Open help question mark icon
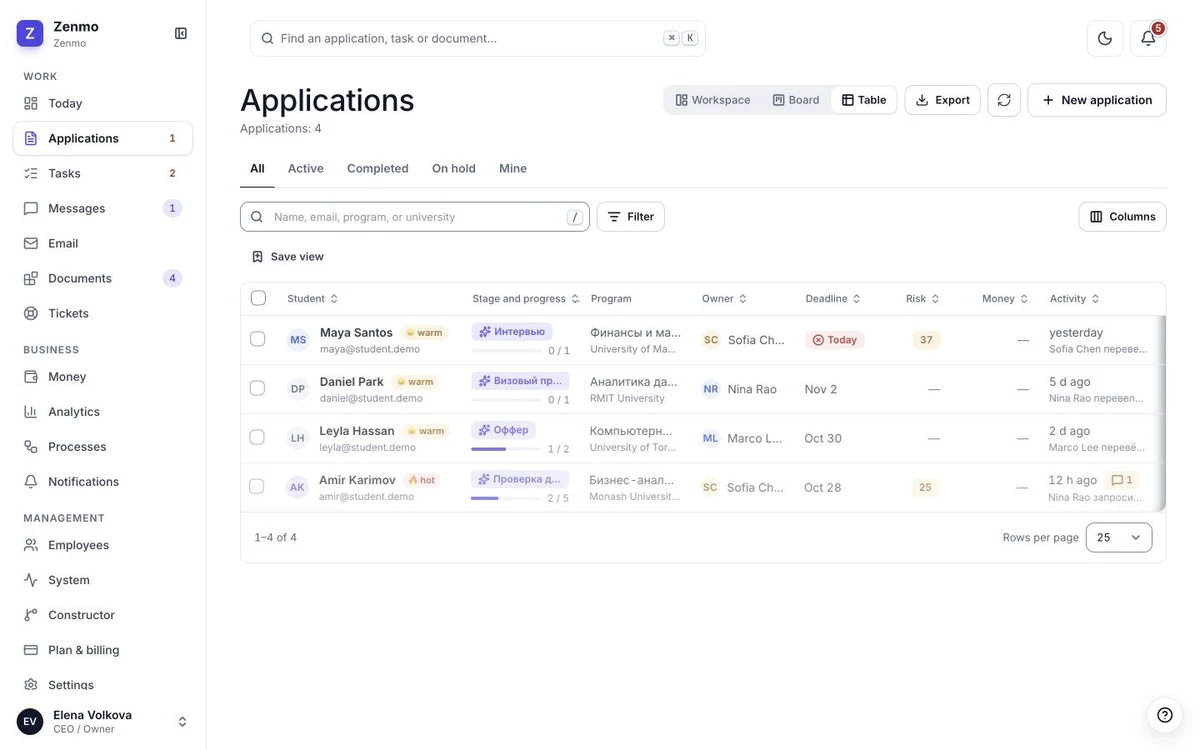Image resolution: width=1200 pixels, height=750 pixels. click(x=1165, y=715)
